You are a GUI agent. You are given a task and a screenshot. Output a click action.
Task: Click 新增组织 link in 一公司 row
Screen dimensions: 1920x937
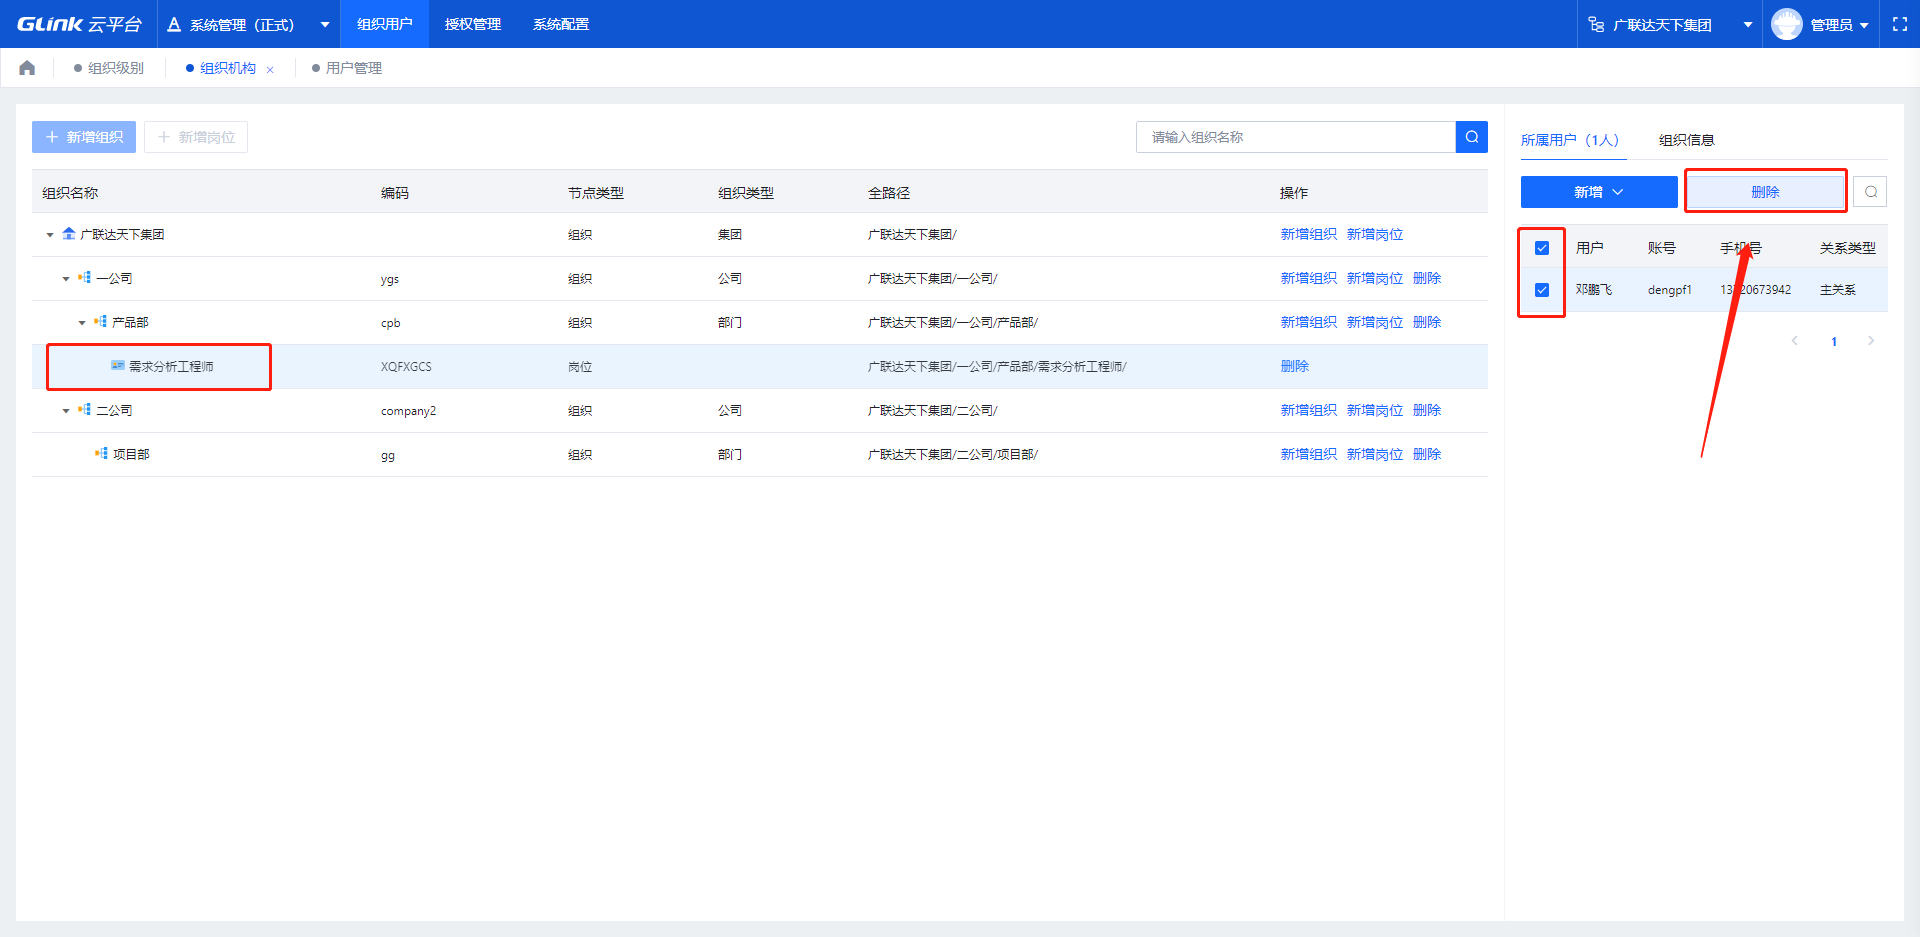point(1308,278)
